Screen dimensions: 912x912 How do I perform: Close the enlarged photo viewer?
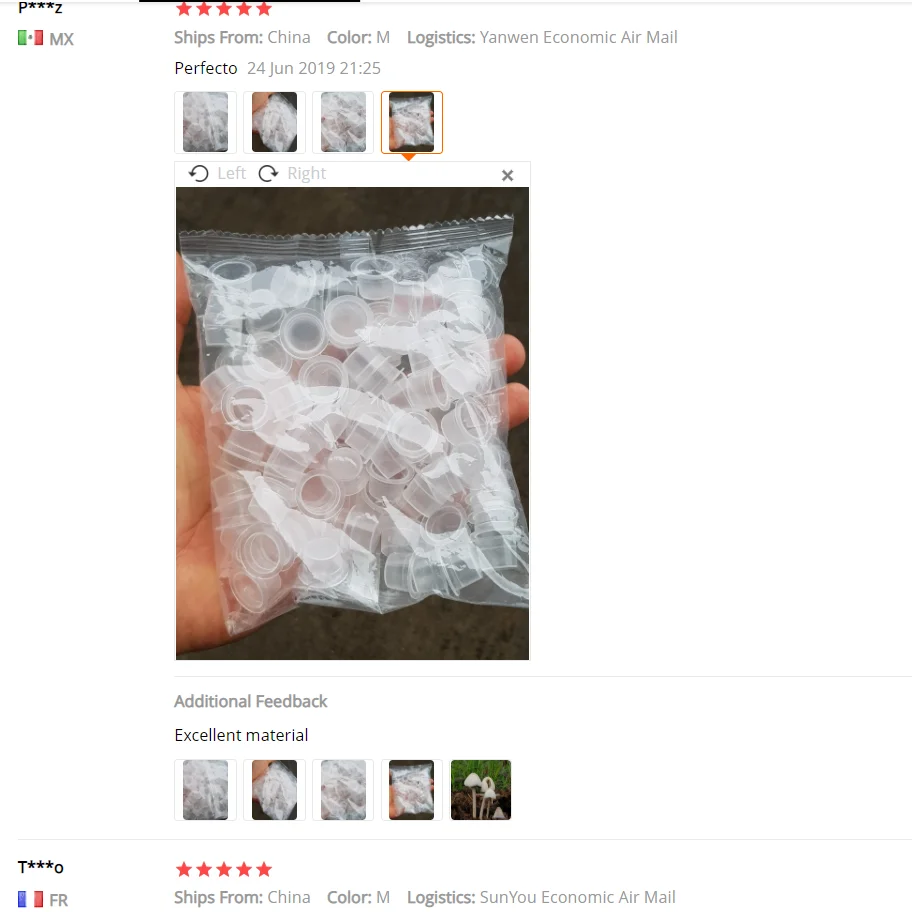[507, 175]
